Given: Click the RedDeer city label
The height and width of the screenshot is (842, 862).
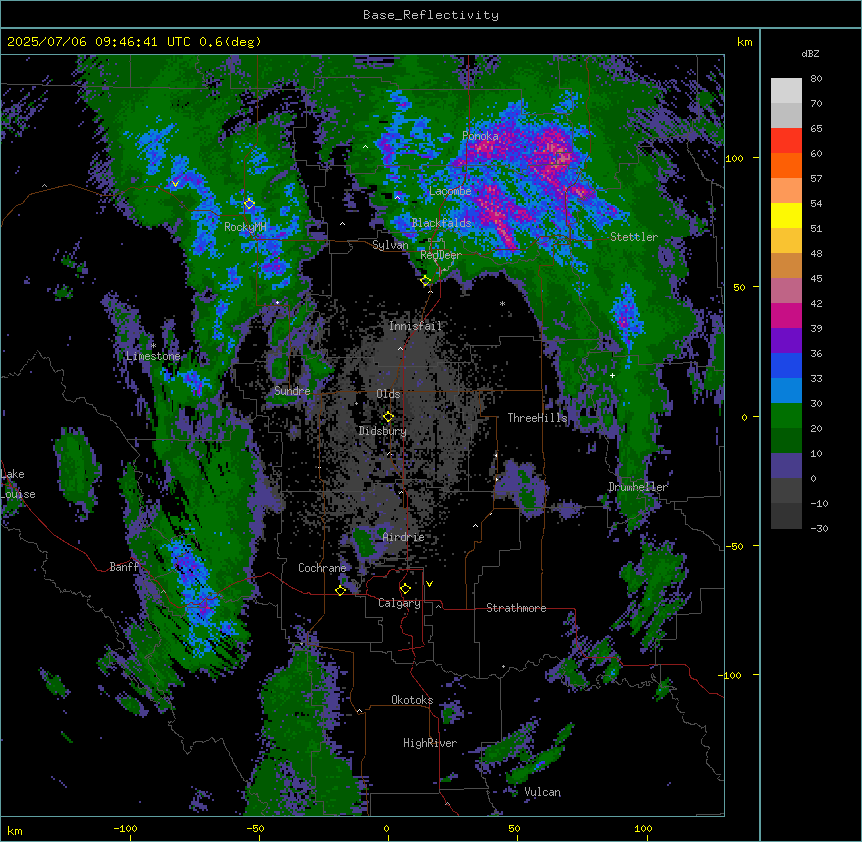Looking at the screenshot, I should point(441,255).
